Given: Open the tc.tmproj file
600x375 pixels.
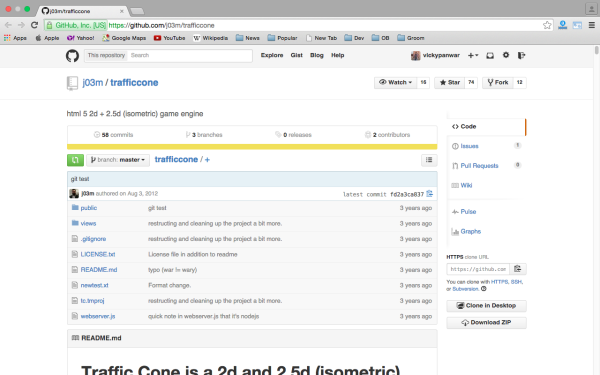Looking at the screenshot, I should (92, 301).
